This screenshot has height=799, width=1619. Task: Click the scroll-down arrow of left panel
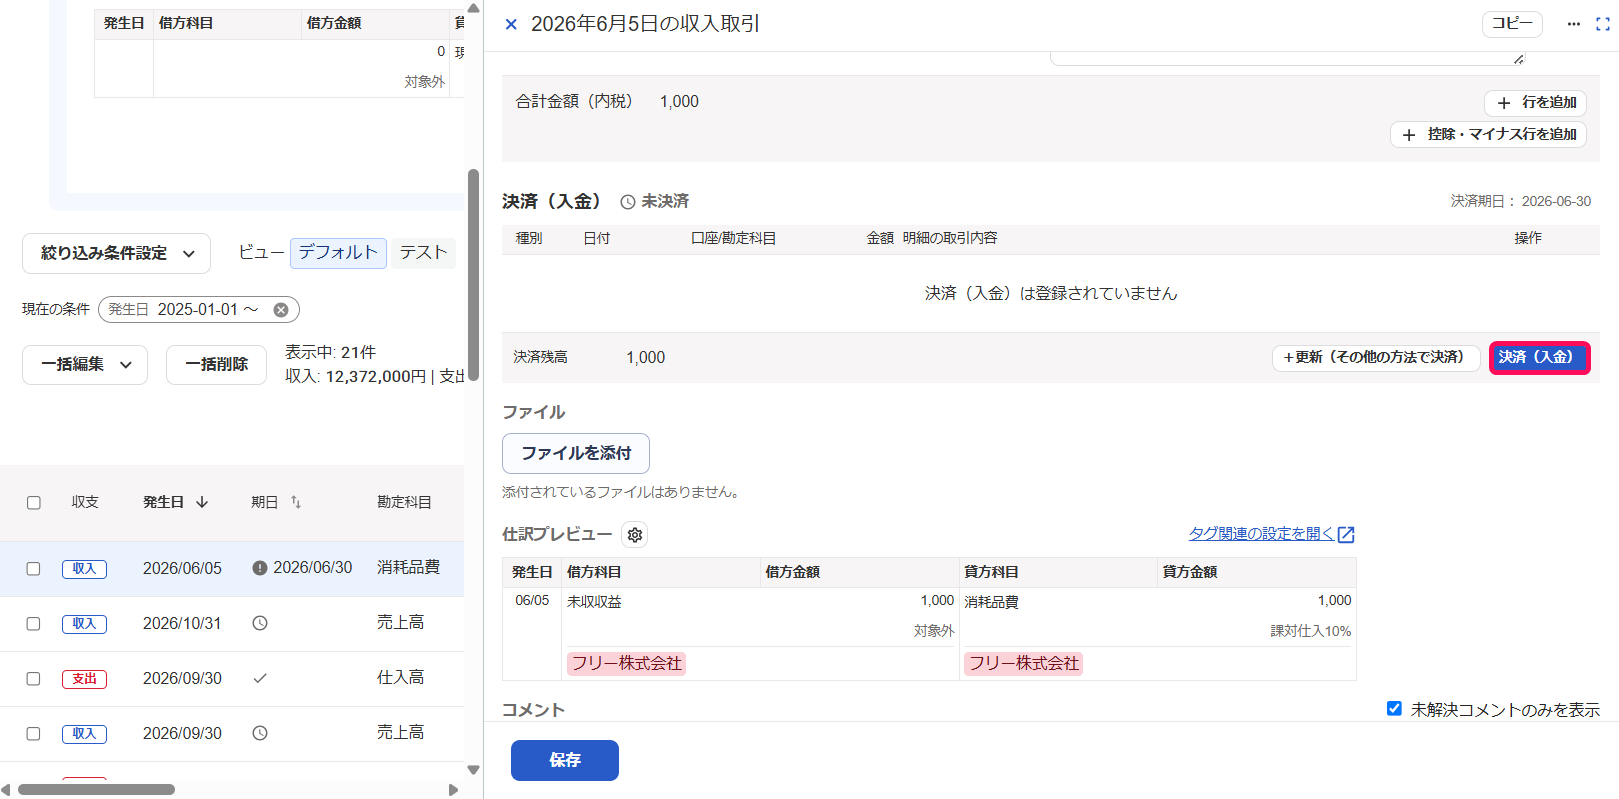(x=474, y=770)
